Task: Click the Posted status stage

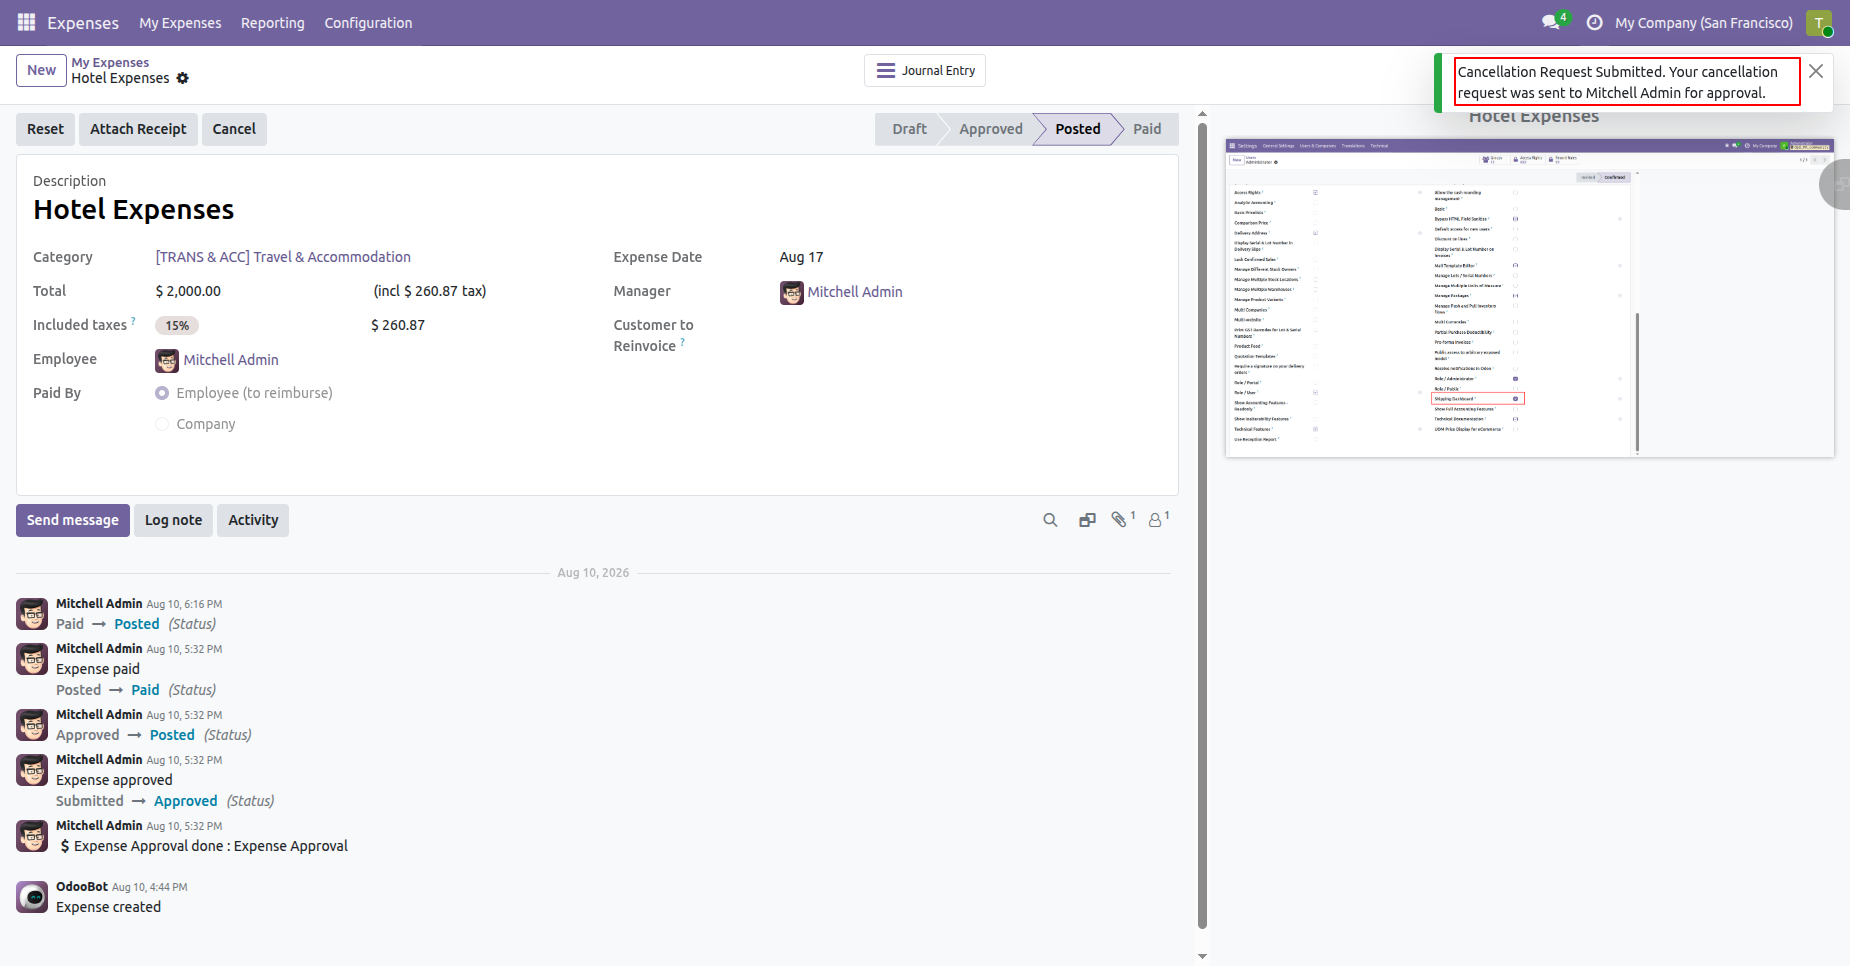Action: [x=1077, y=129]
